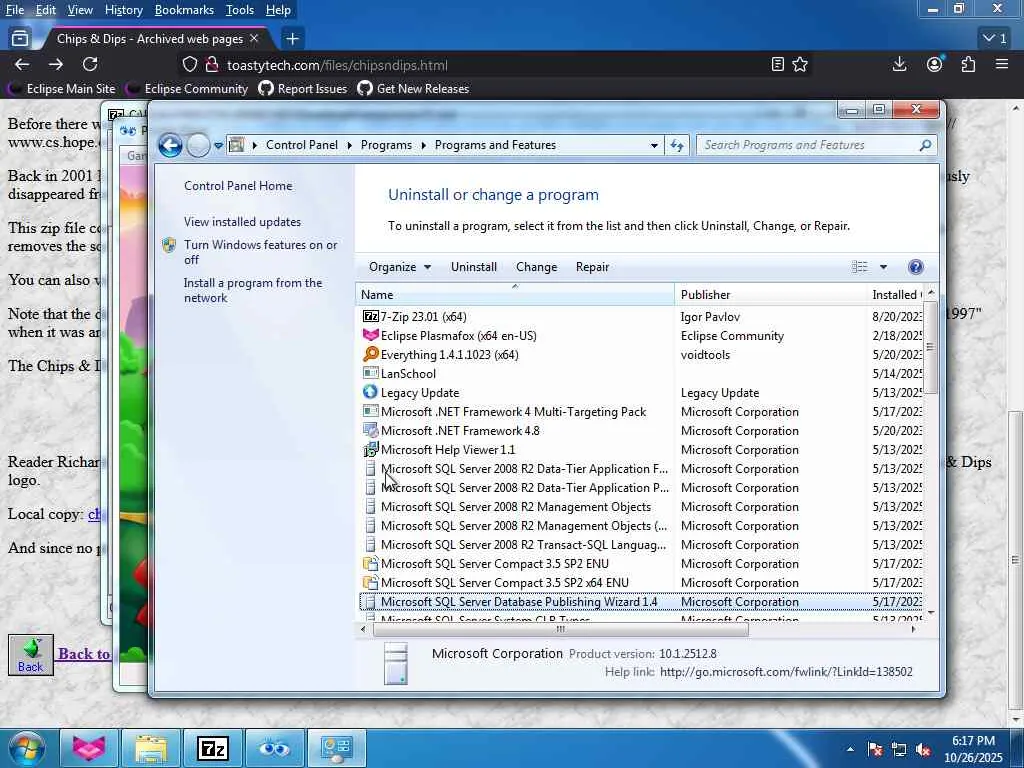Viewport: 1024px width, 768px height.
Task: Click the Change button
Action: click(x=536, y=267)
